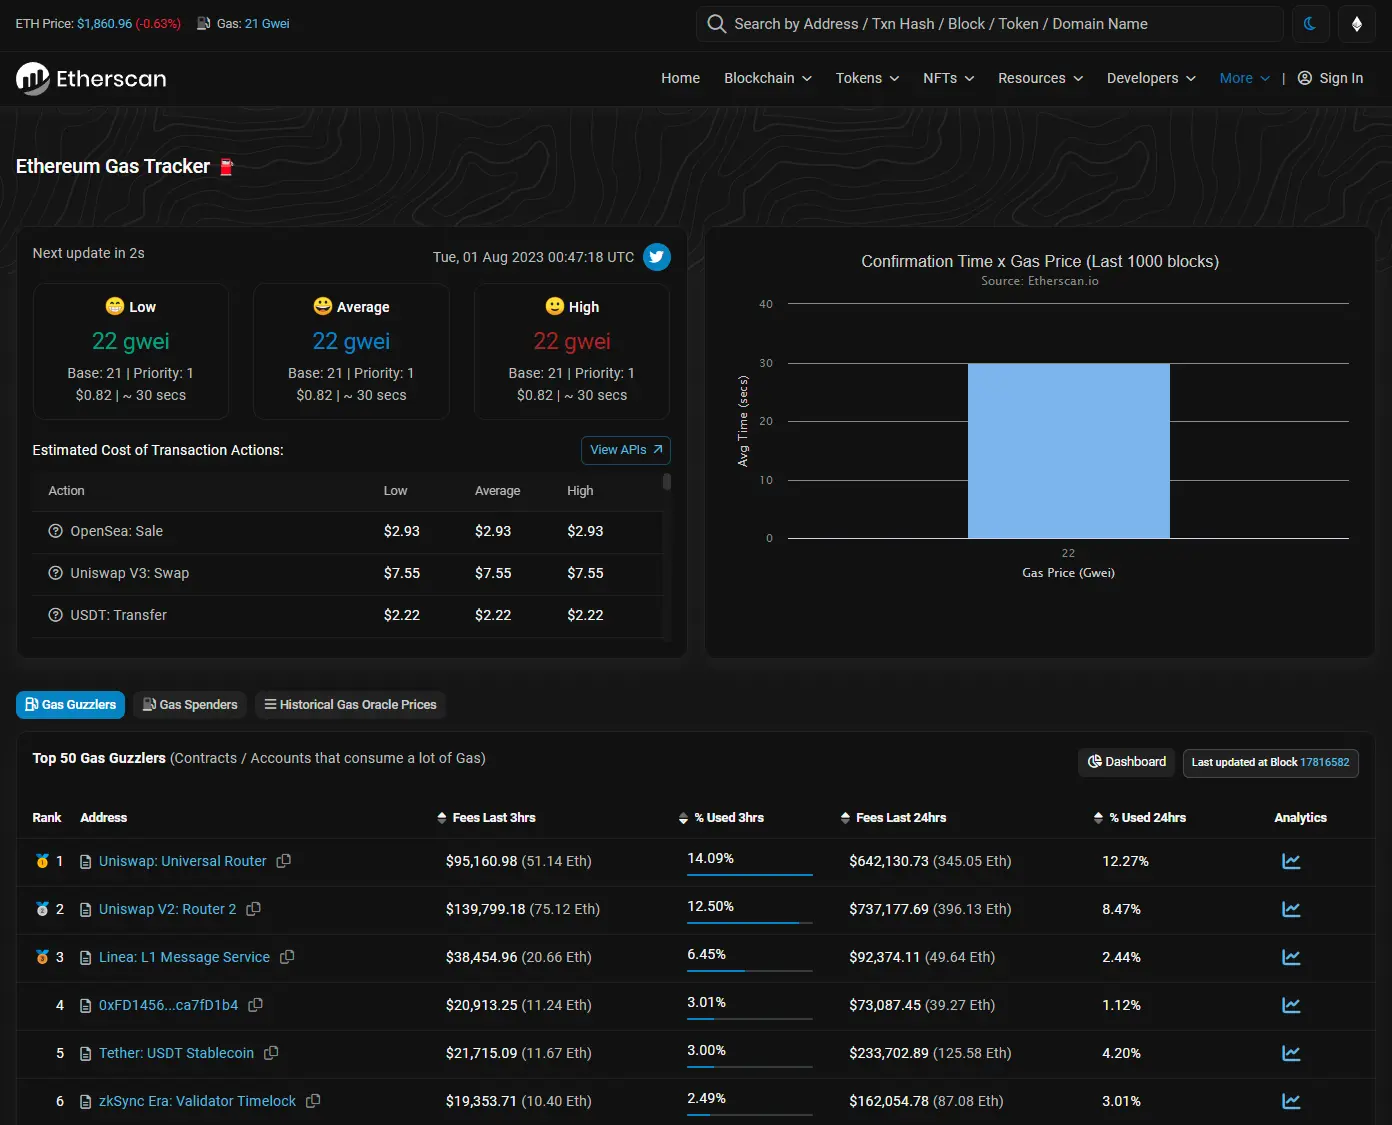Click help icon beside USDT: Transfer

pyautogui.click(x=56, y=615)
